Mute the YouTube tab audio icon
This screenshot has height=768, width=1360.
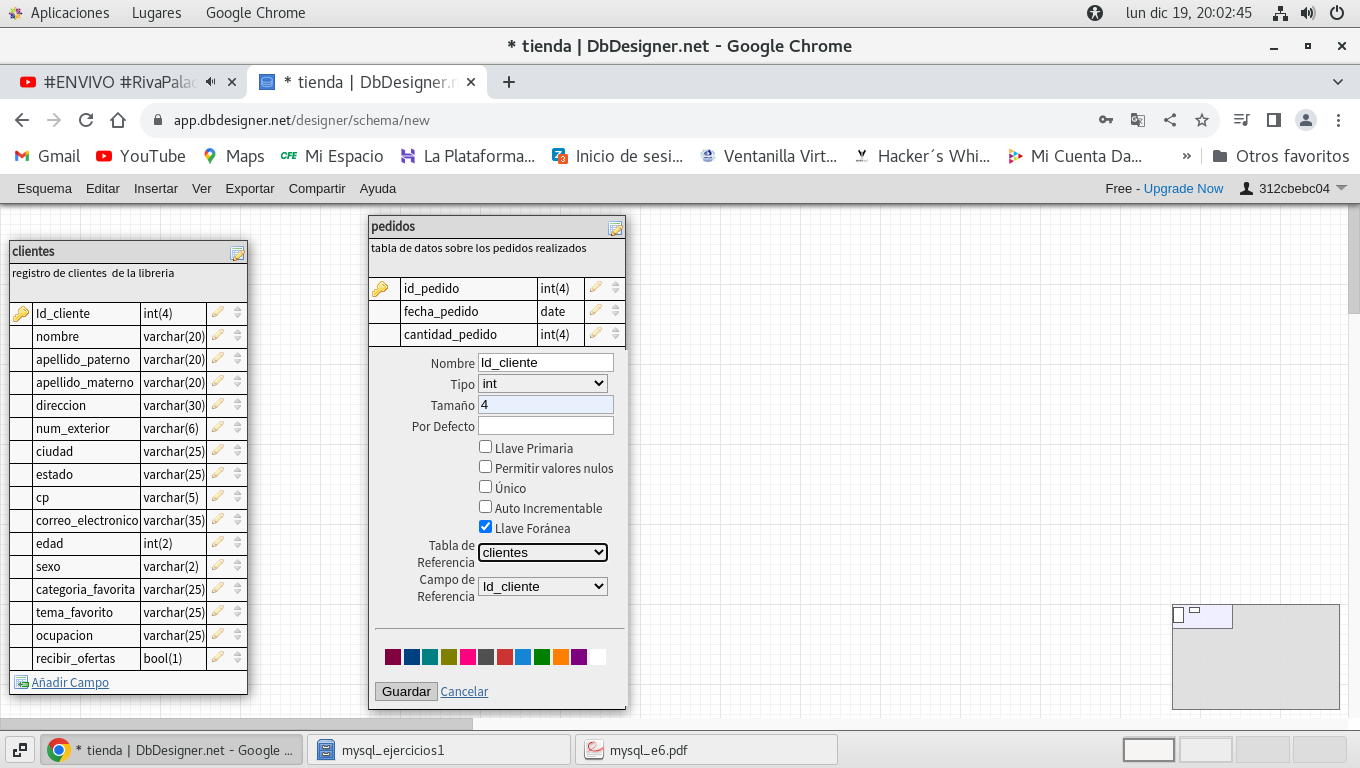[x=211, y=82]
